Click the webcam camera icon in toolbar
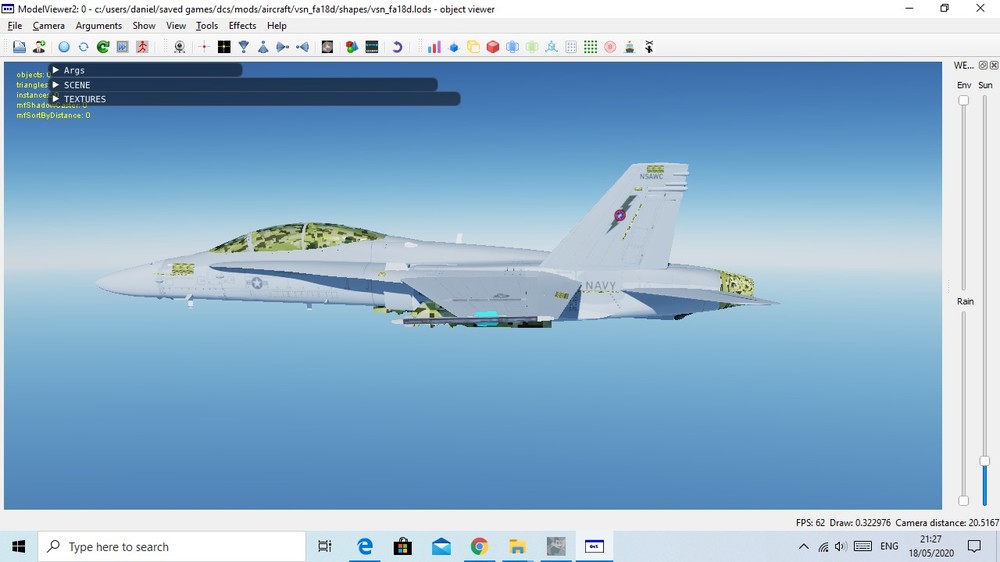Image resolution: width=1000 pixels, height=562 pixels. click(x=179, y=47)
